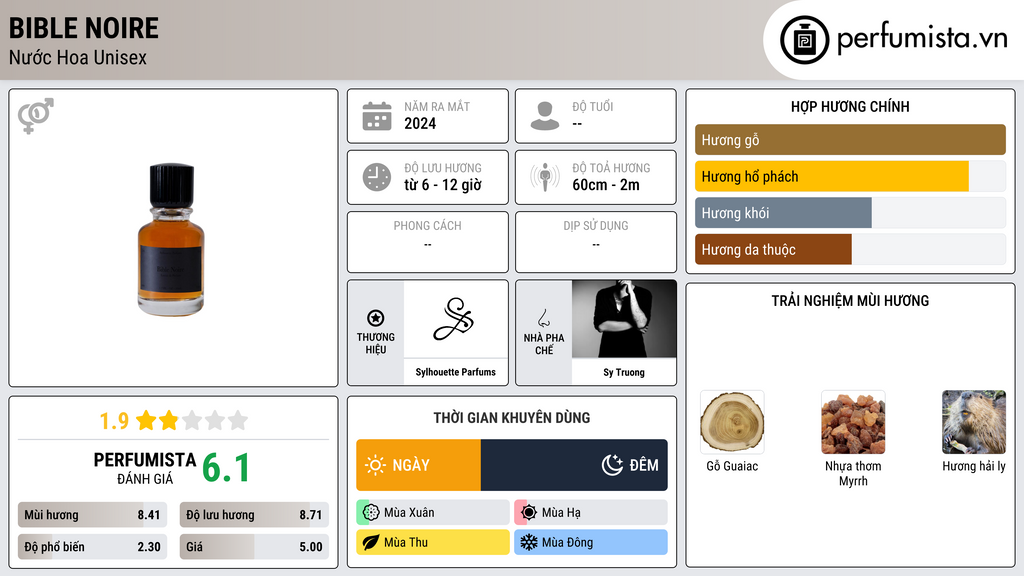This screenshot has height=576, width=1024.
Task: Click the Phong cách card
Action: pyautogui.click(x=428, y=242)
